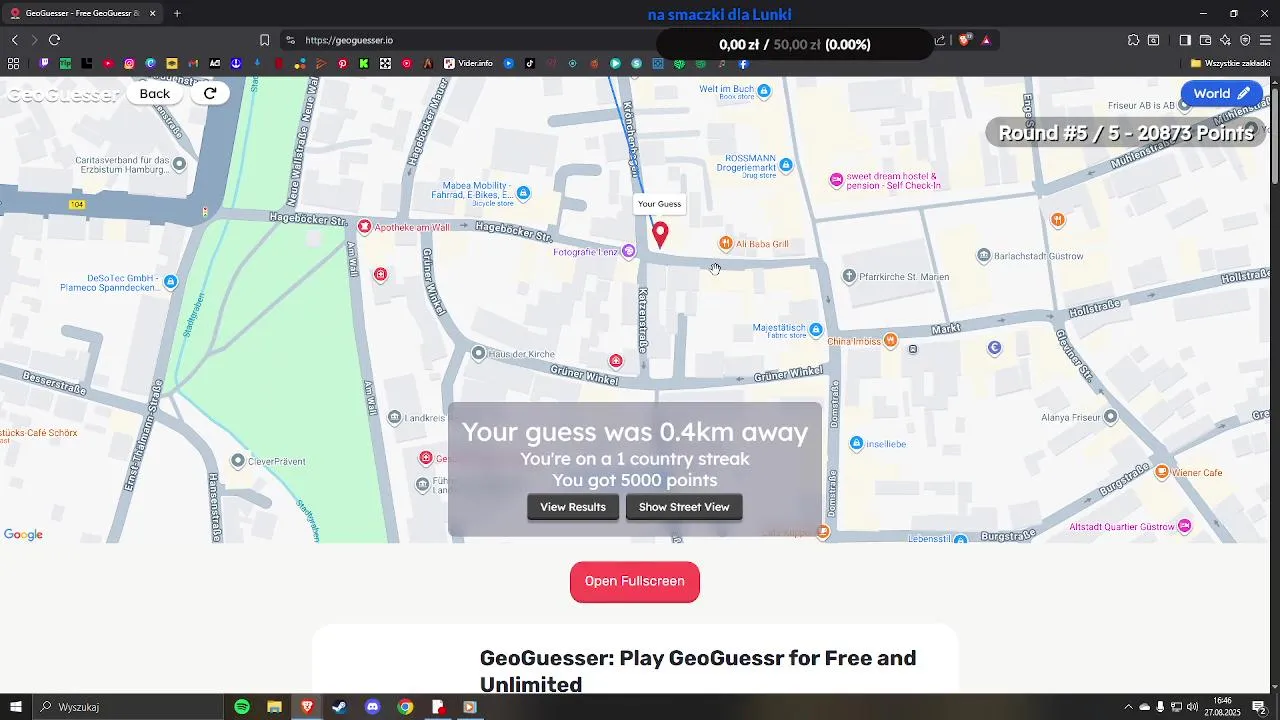Image resolution: width=1280 pixels, height=720 pixels.
Task: Open File Explorer from the taskbar
Action: (x=274, y=707)
